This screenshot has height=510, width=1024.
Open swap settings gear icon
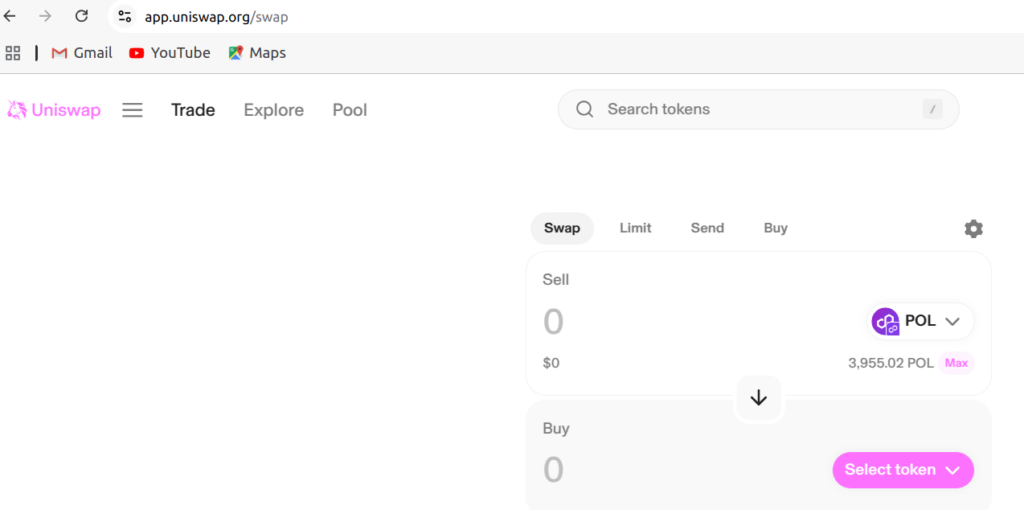(973, 229)
